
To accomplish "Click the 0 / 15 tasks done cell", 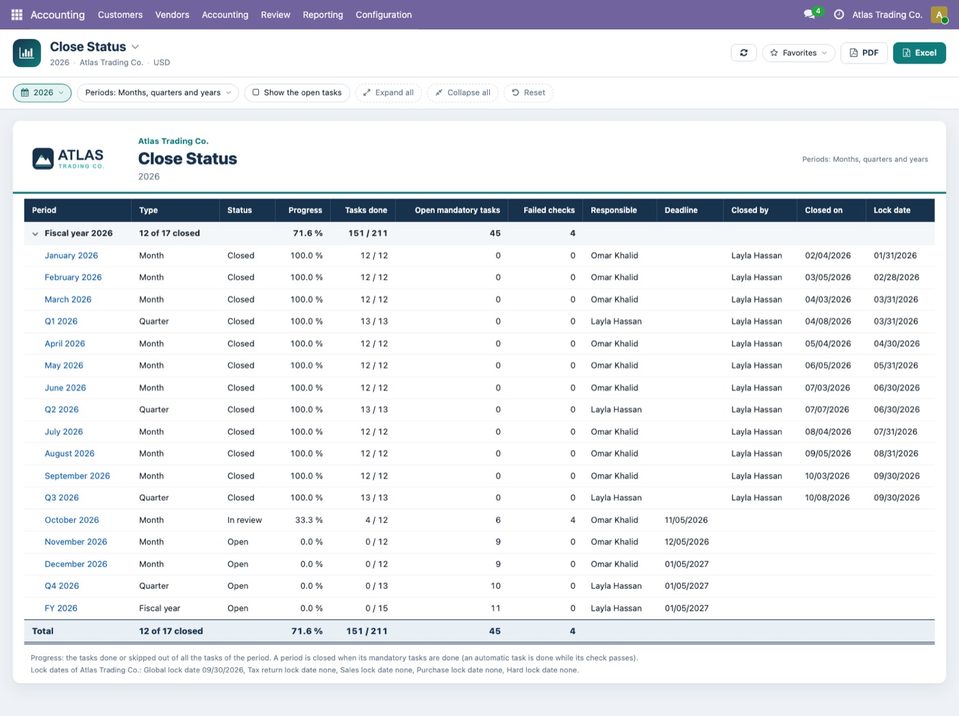I will pyautogui.click(x=376, y=608).
